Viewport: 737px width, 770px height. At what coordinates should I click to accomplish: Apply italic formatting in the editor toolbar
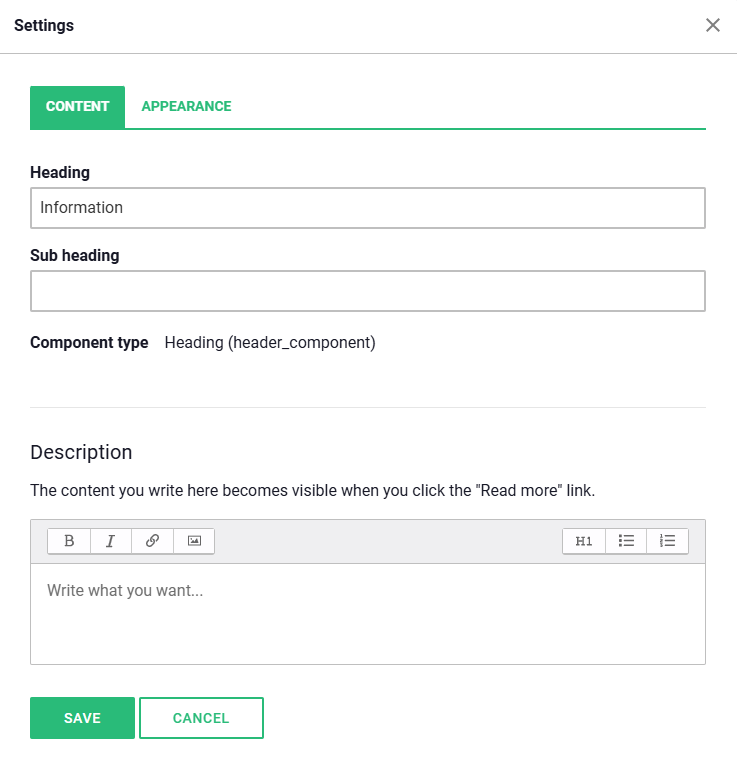point(111,541)
